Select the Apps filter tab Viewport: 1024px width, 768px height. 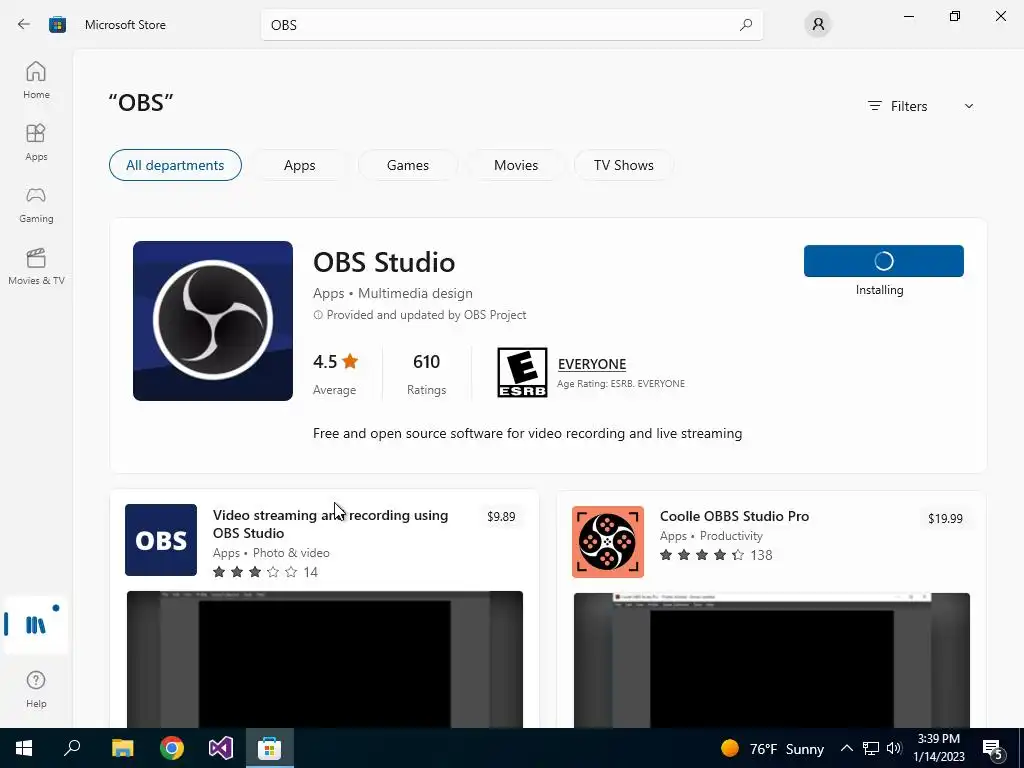point(300,165)
